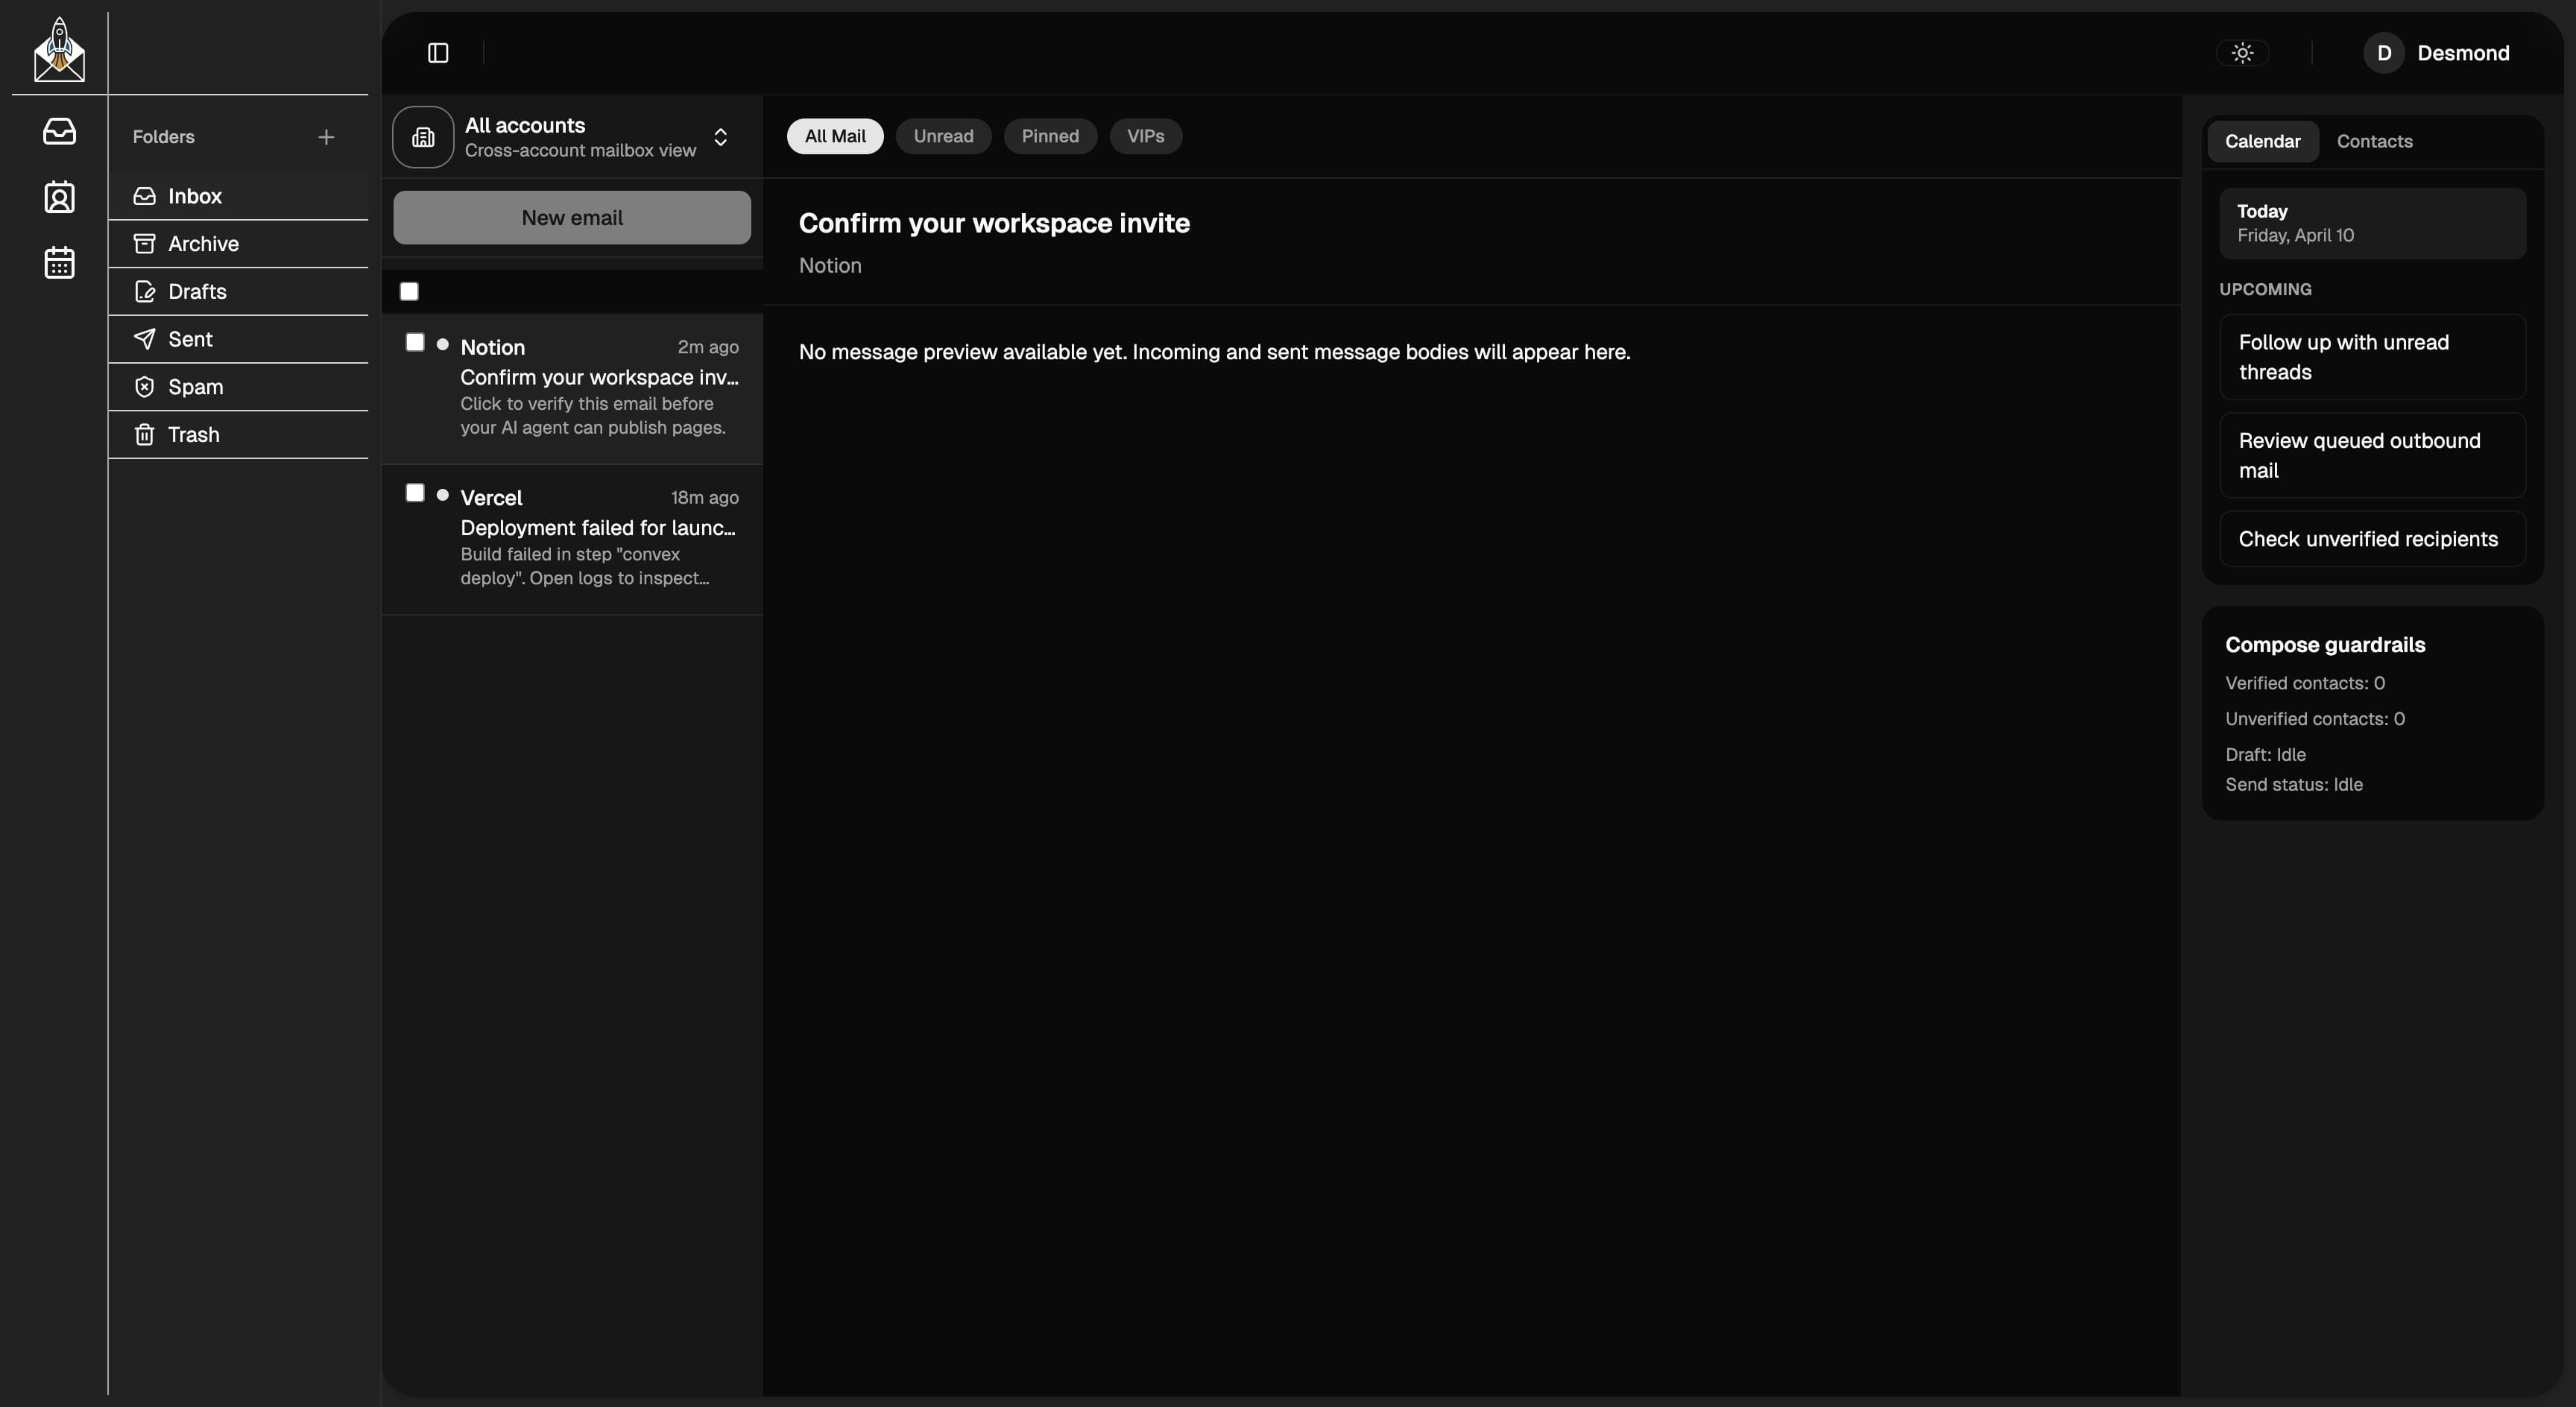2576x1407 pixels.
Task: Expand the All accounts switcher chevron
Action: pos(720,137)
